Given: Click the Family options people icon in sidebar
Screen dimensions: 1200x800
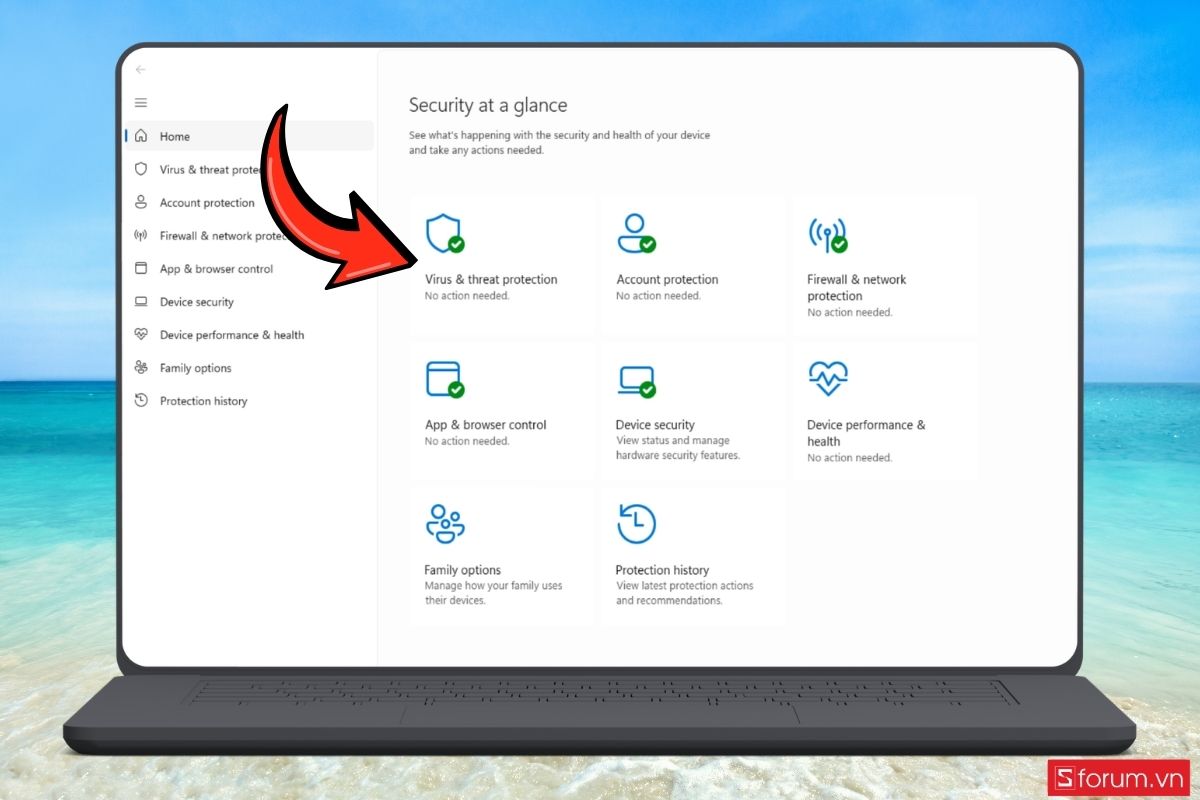Looking at the screenshot, I should pyautogui.click(x=141, y=368).
